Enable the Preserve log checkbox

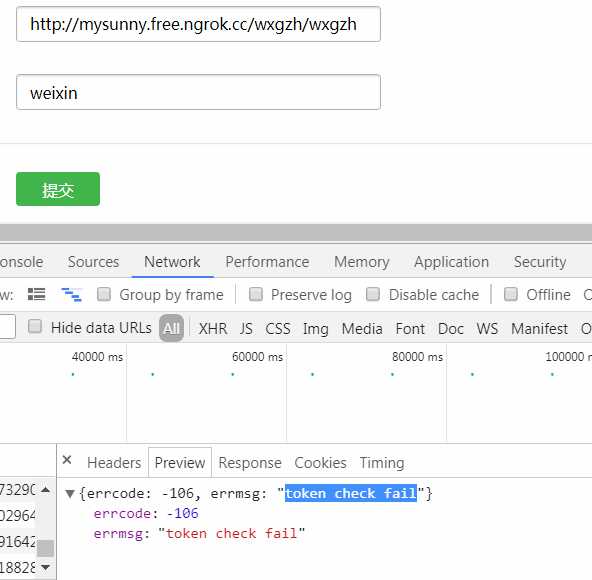point(256,294)
